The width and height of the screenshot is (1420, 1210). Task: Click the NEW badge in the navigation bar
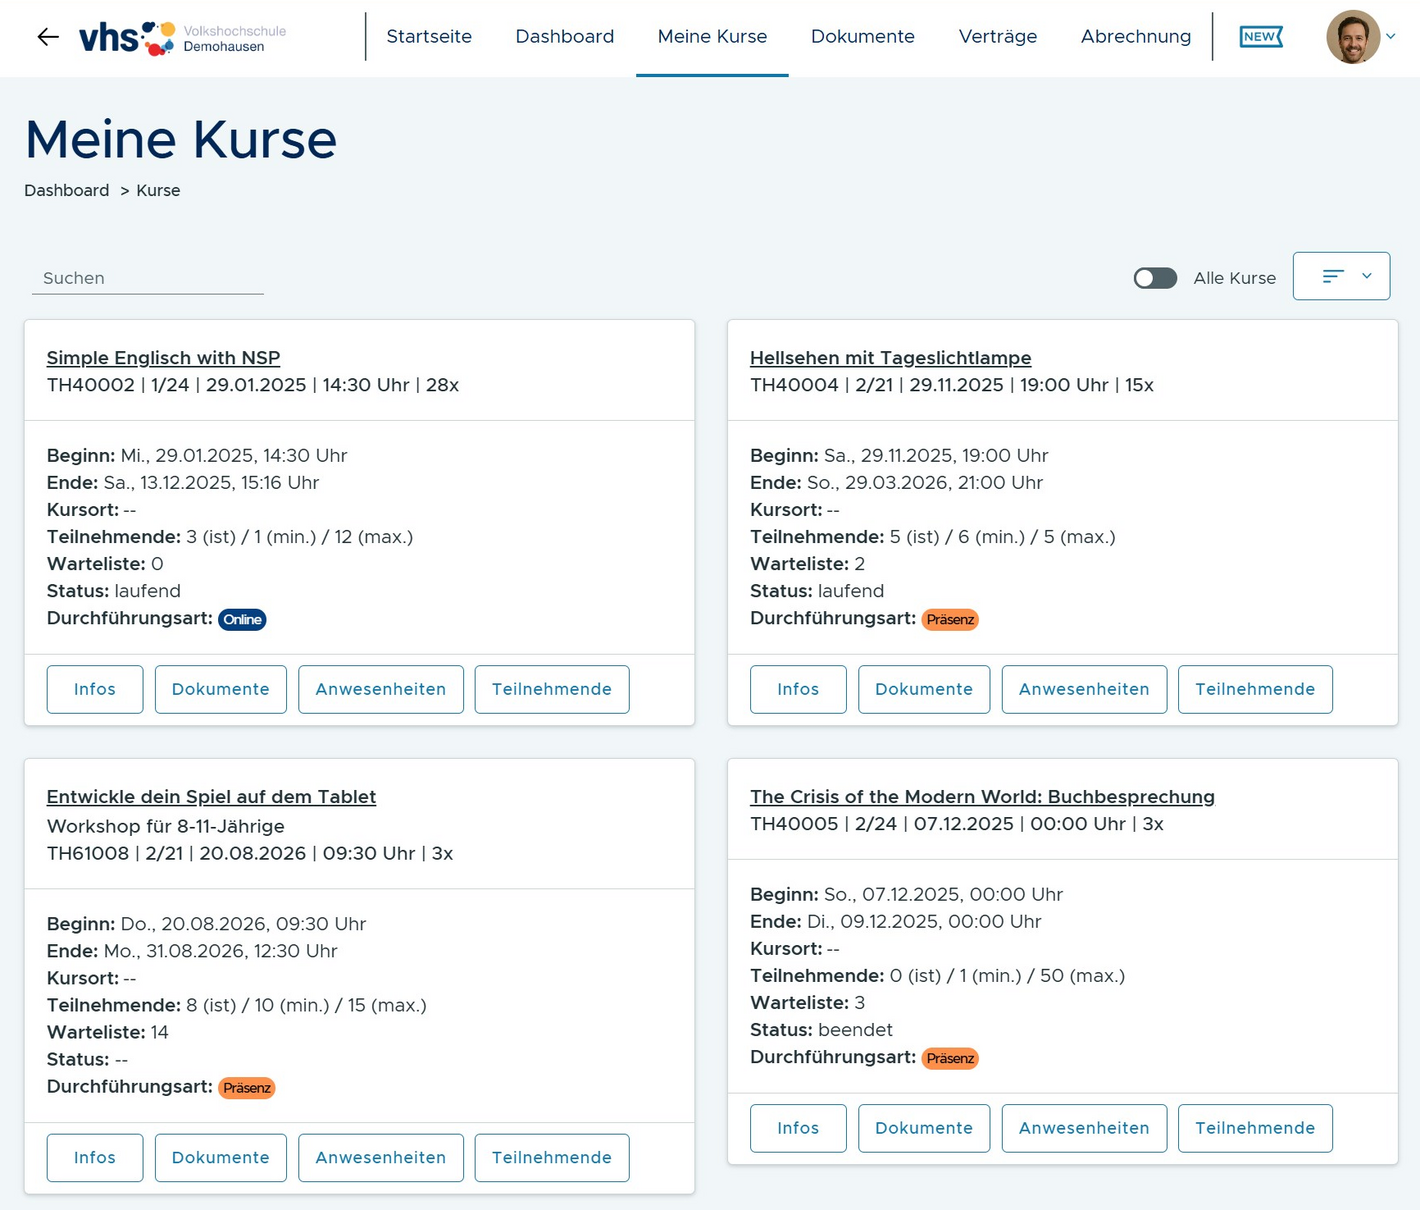point(1260,35)
